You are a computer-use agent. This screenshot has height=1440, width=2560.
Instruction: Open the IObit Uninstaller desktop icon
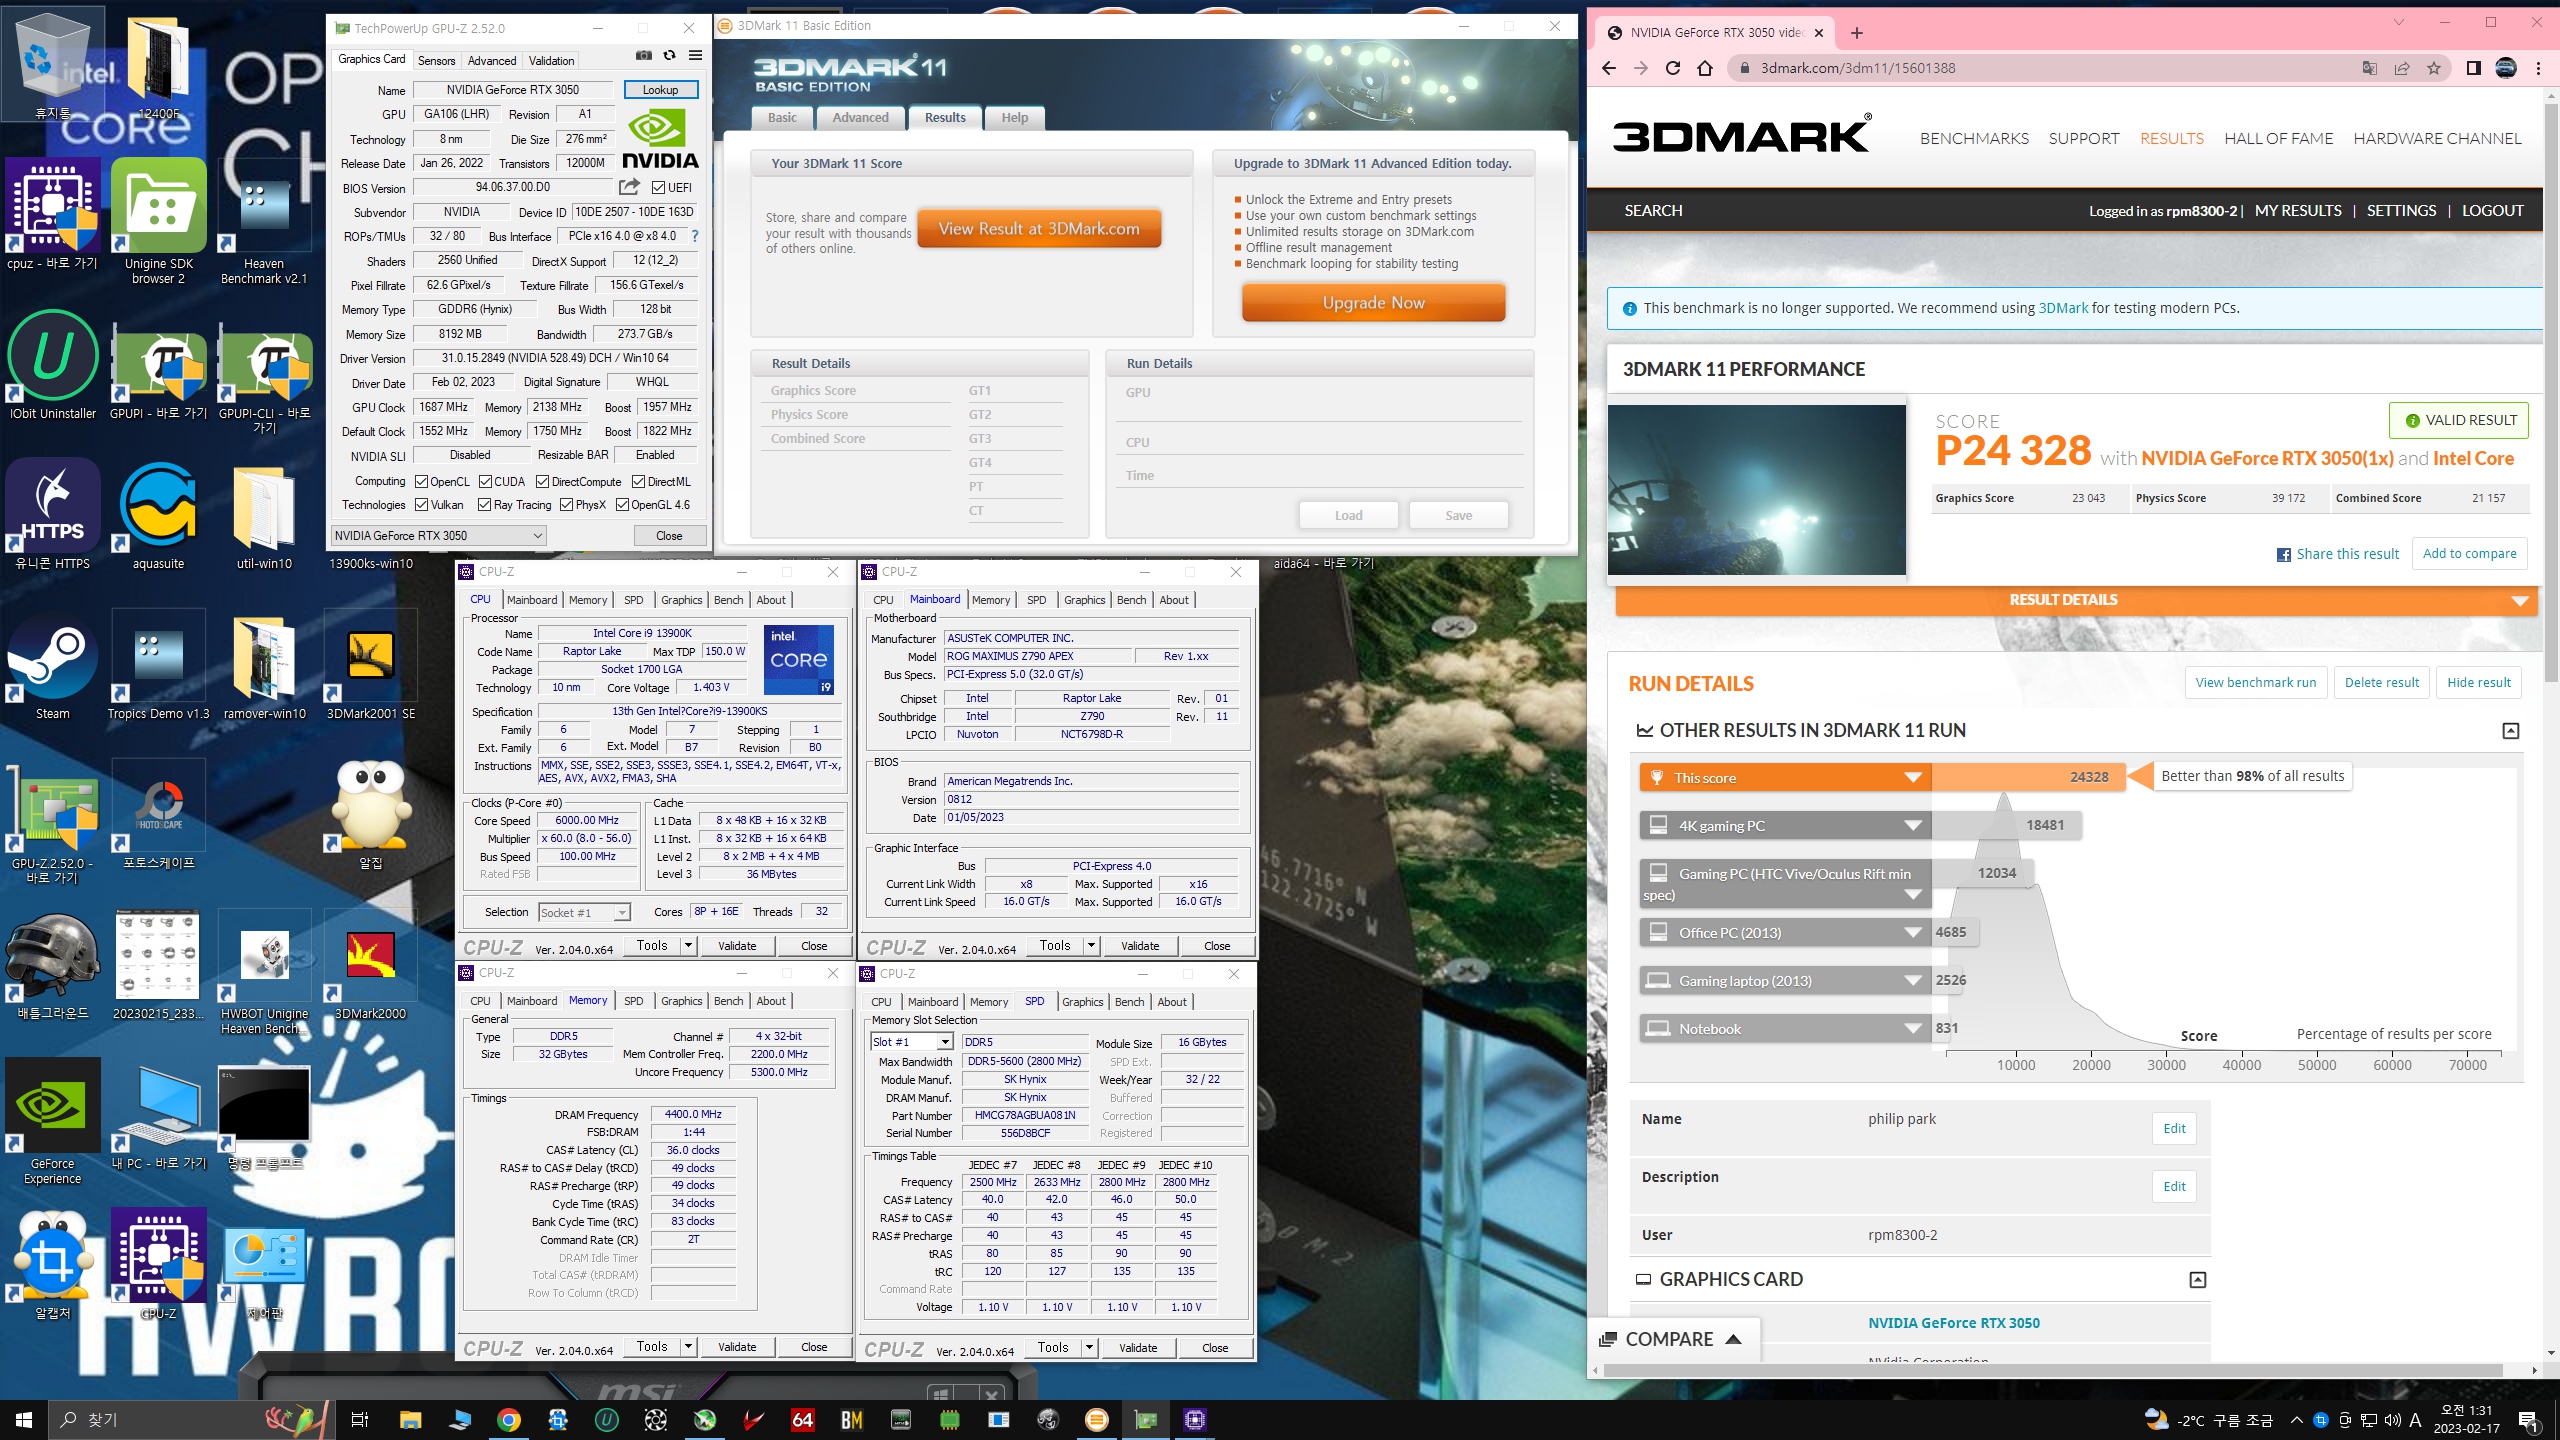[x=53, y=366]
